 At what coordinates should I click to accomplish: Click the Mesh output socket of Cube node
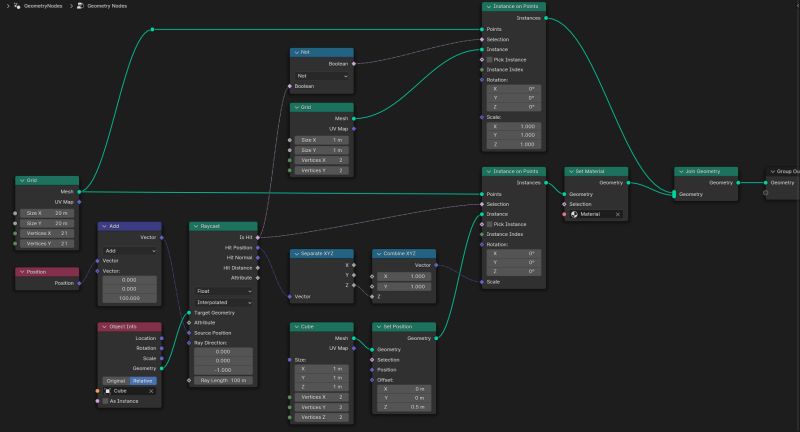pyautogui.click(x=354, y=338)
